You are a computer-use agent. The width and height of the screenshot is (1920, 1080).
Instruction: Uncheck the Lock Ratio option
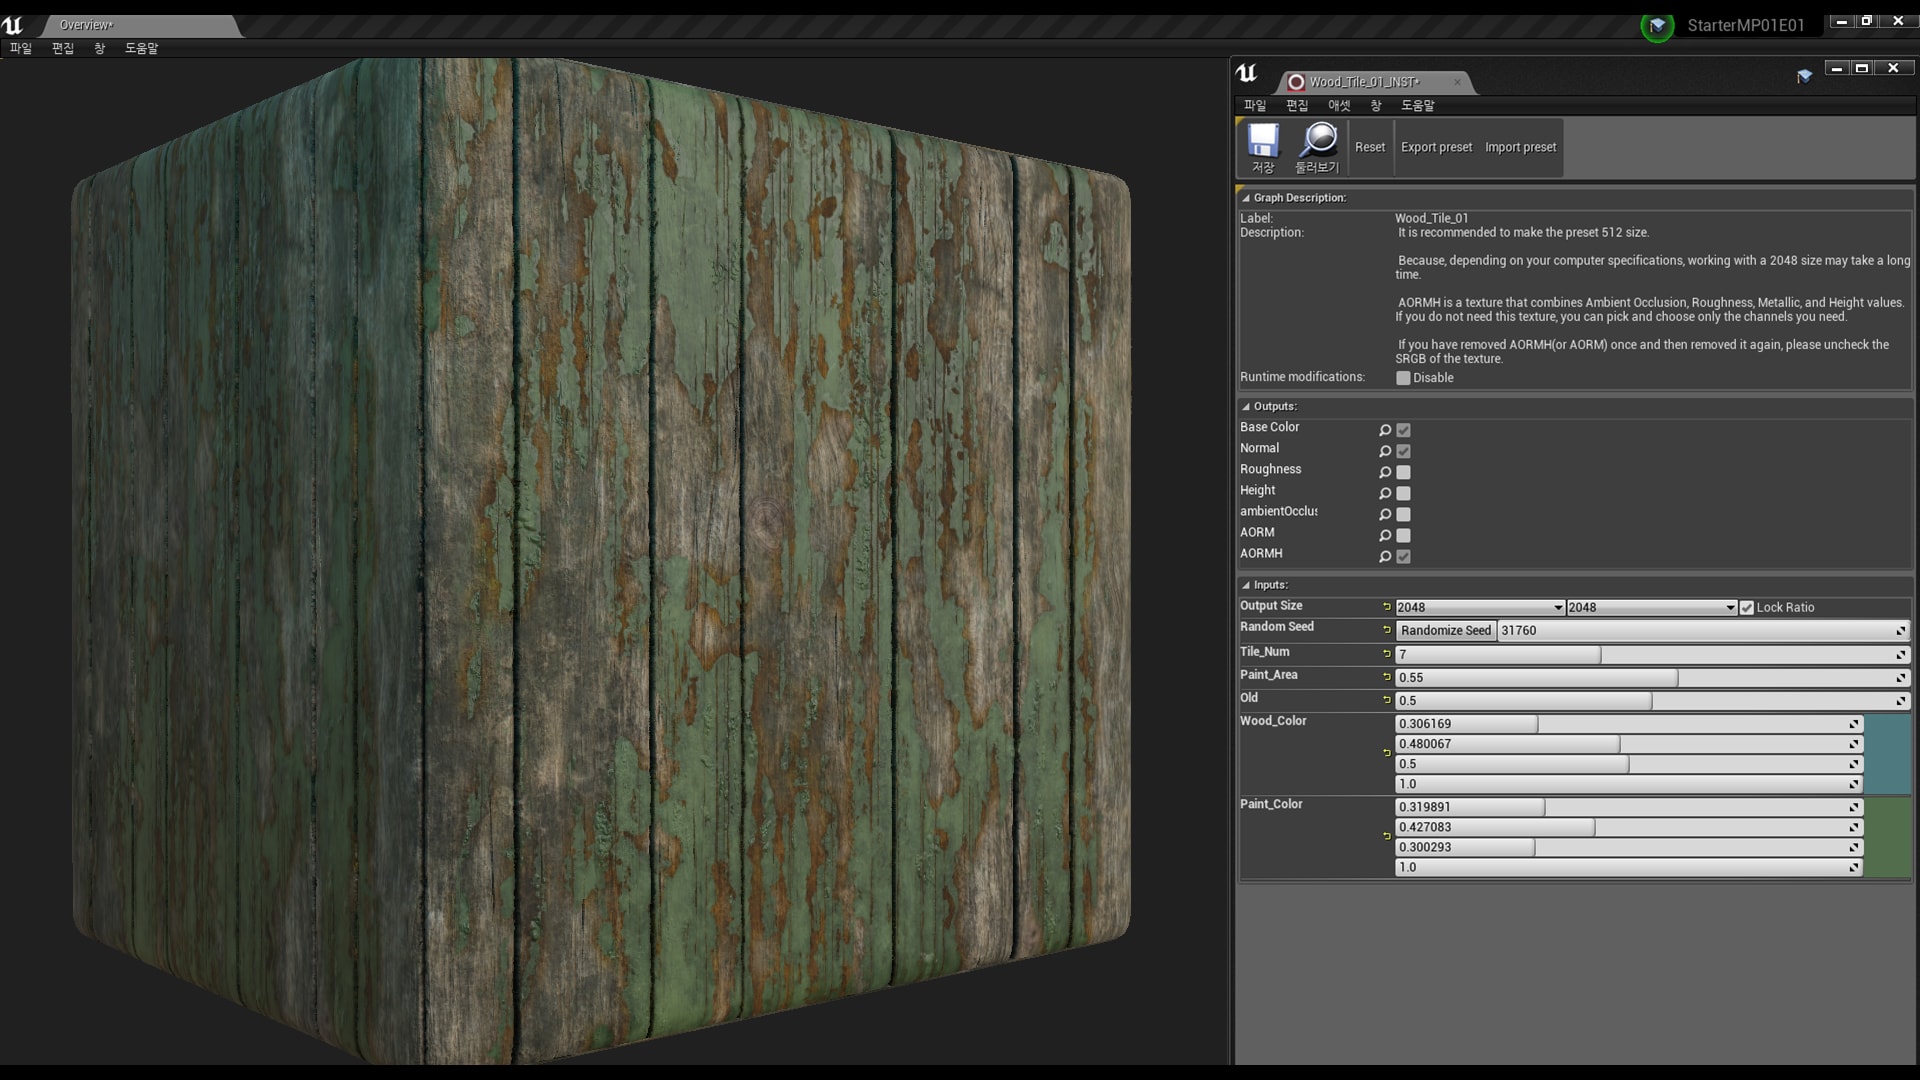coord(1747,607)
